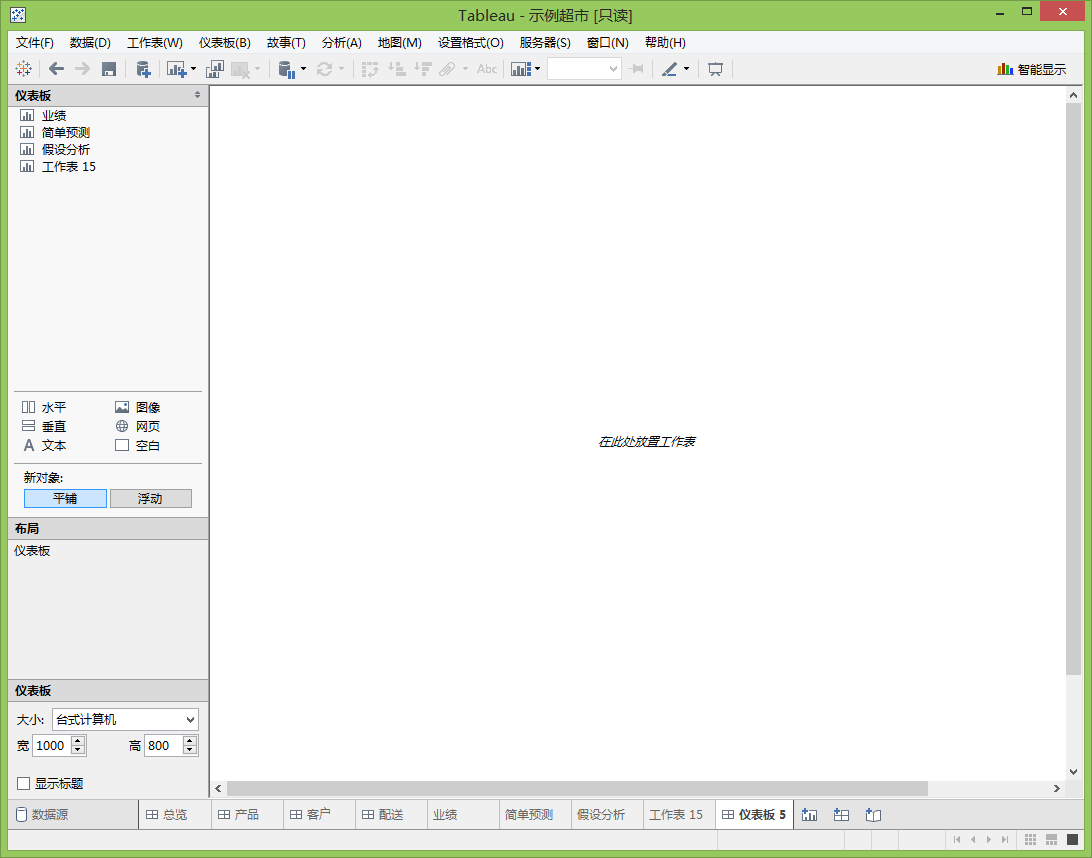The width and height of the screenshot is (1092, 858).
Task: Open the 数据(D) menu
Action: [x=90, y=42]
